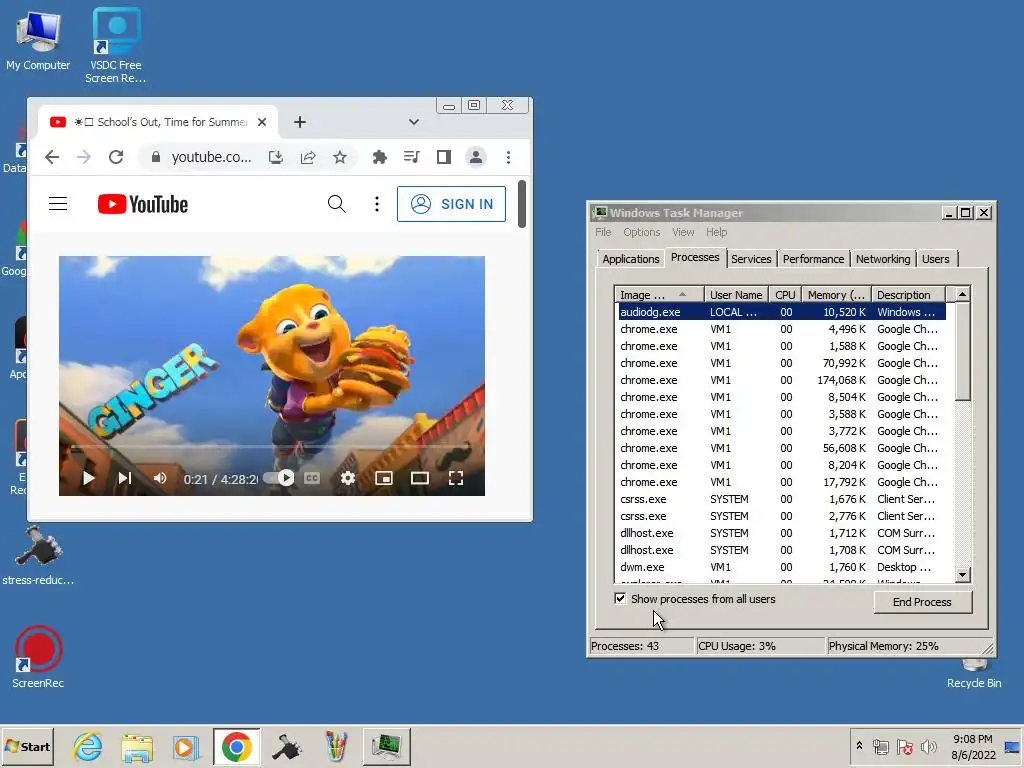The height and width of the screenshot is (768, 1024).
Task: Open YouTube settings three-dot menu
Action: (377, 204)
